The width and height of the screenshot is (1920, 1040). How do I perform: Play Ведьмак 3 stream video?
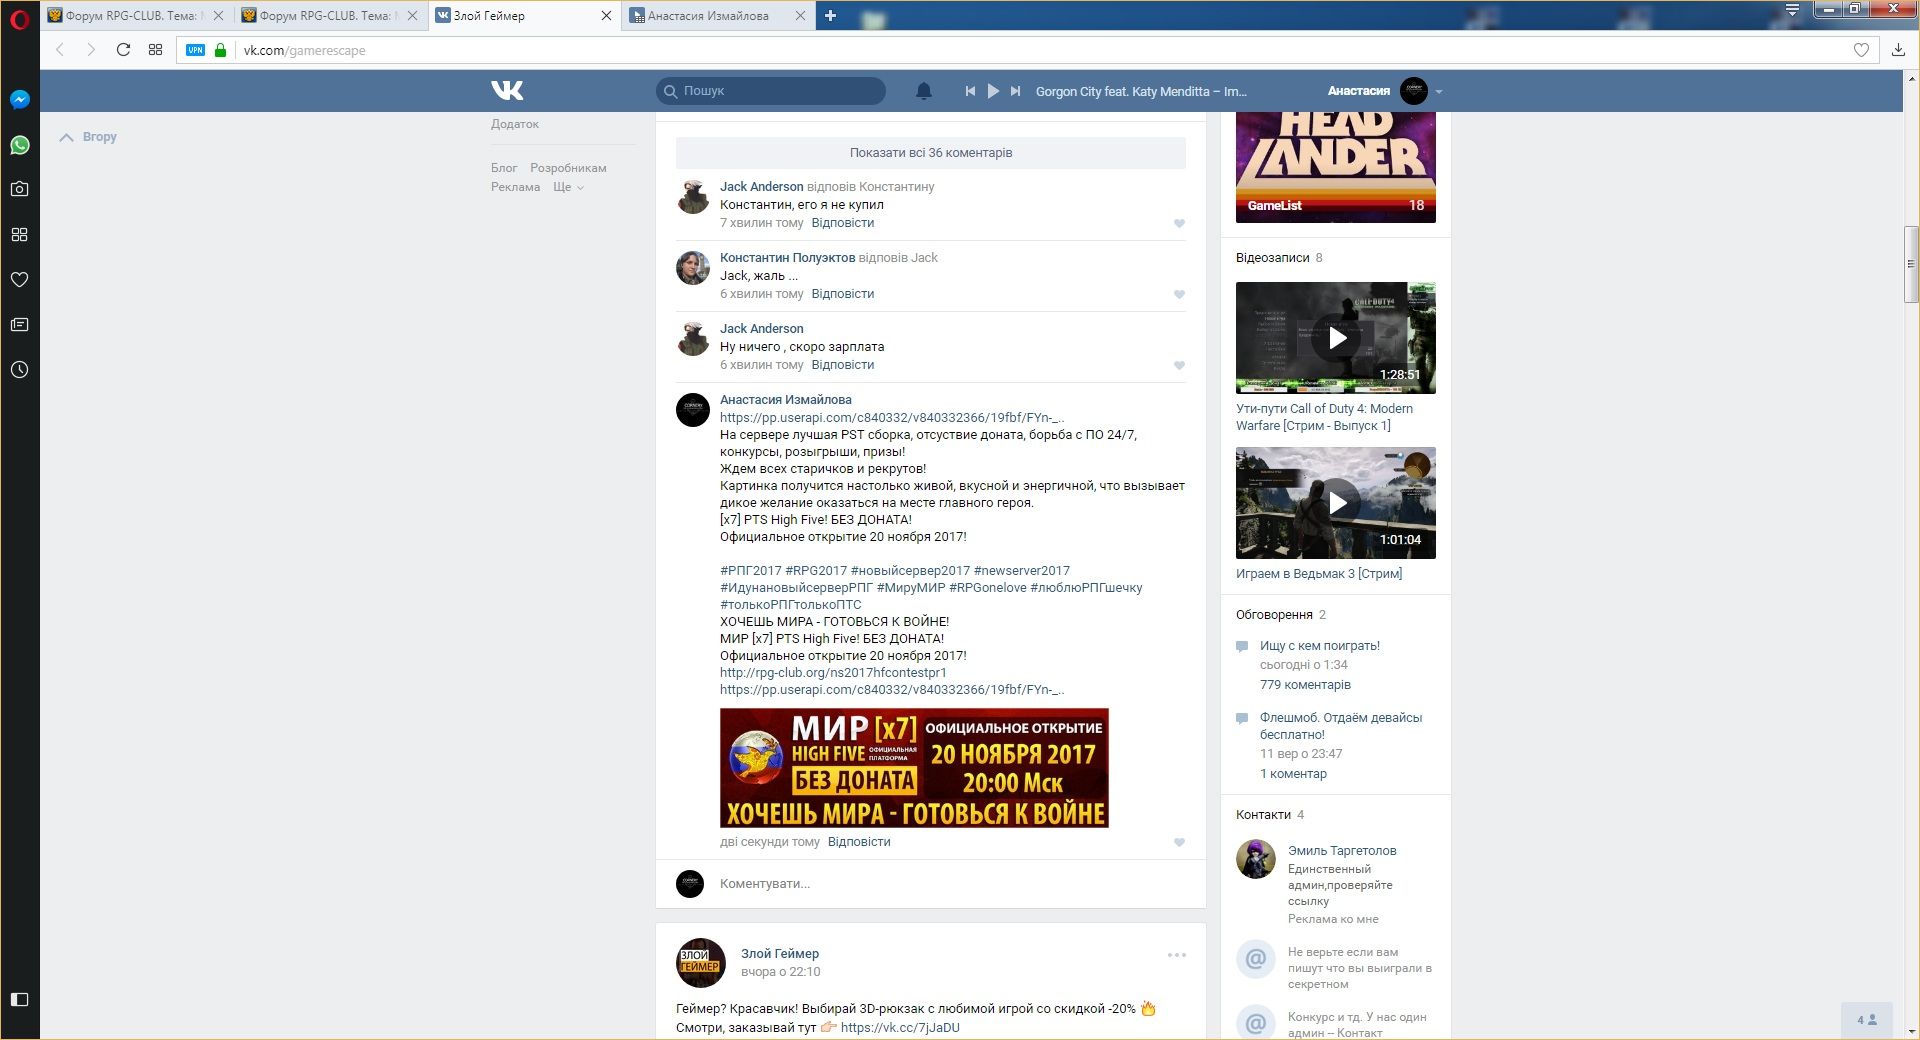1336,503
